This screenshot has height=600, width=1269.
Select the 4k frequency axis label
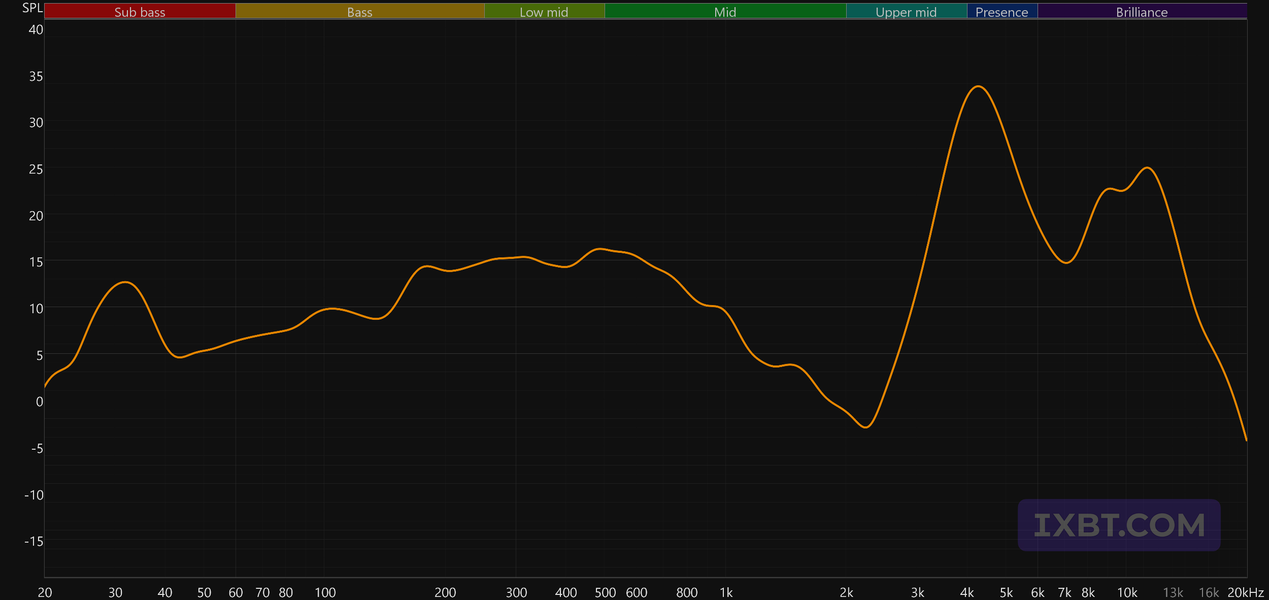967,592
